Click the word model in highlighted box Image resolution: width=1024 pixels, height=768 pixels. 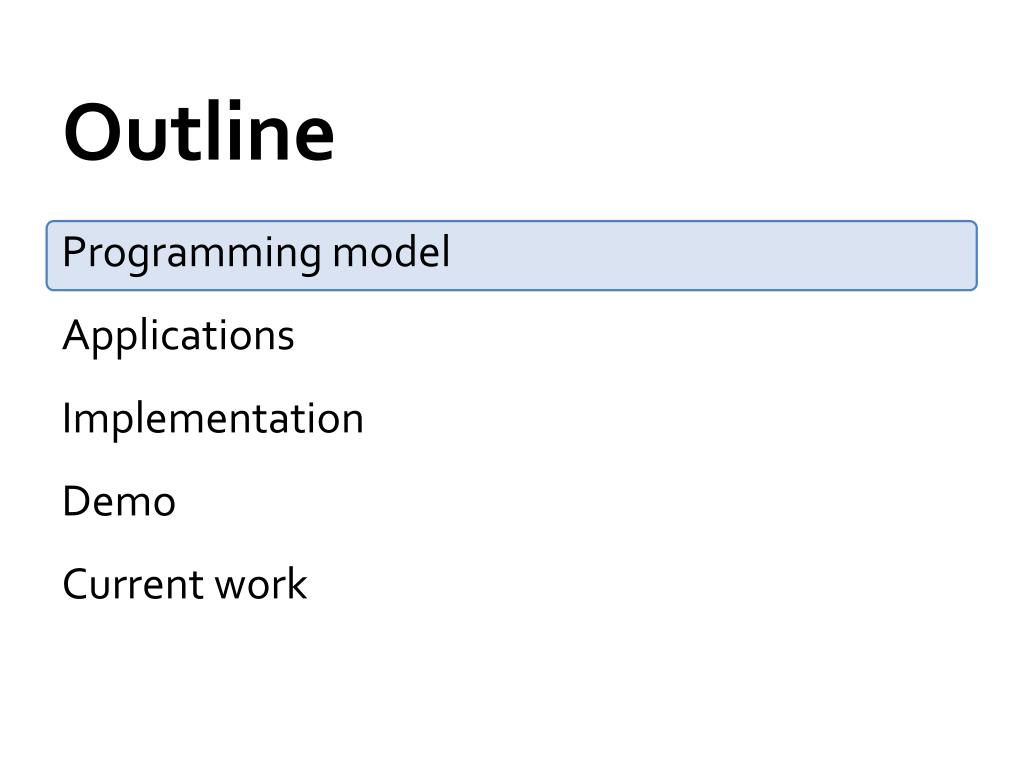[391, 251]
